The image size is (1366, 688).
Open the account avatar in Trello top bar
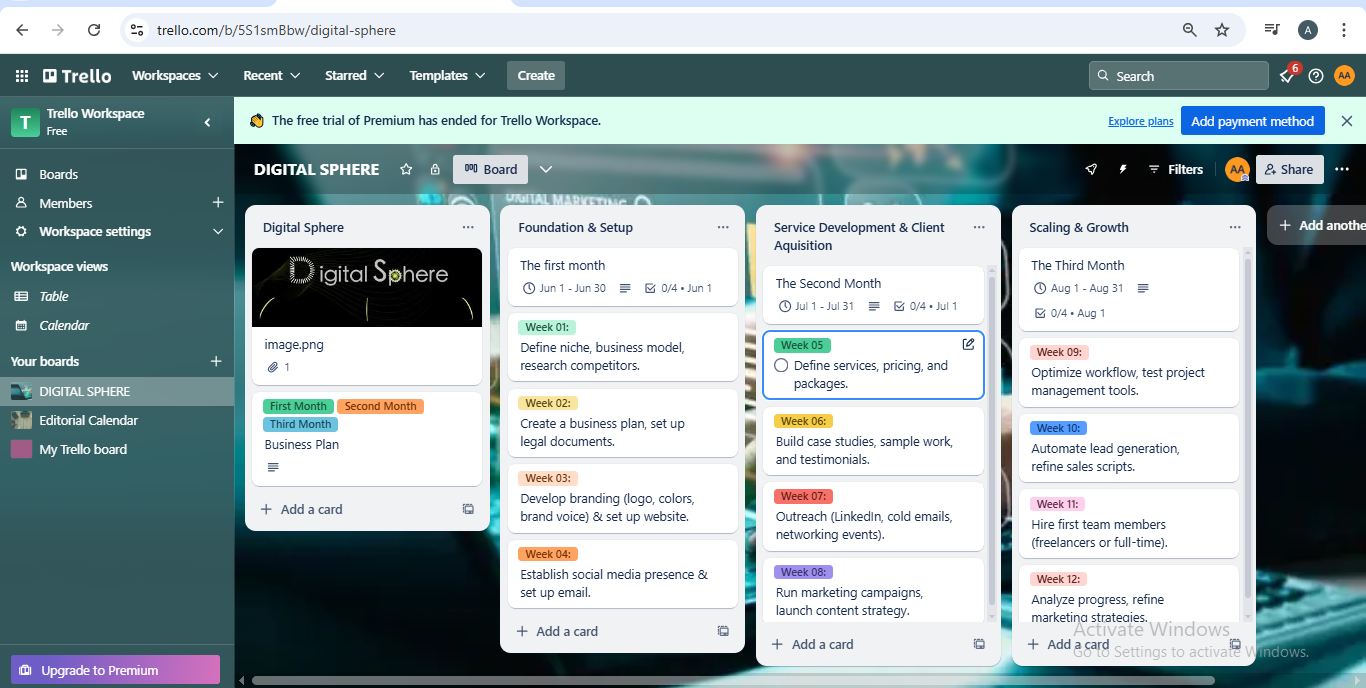click(1344, 76)
